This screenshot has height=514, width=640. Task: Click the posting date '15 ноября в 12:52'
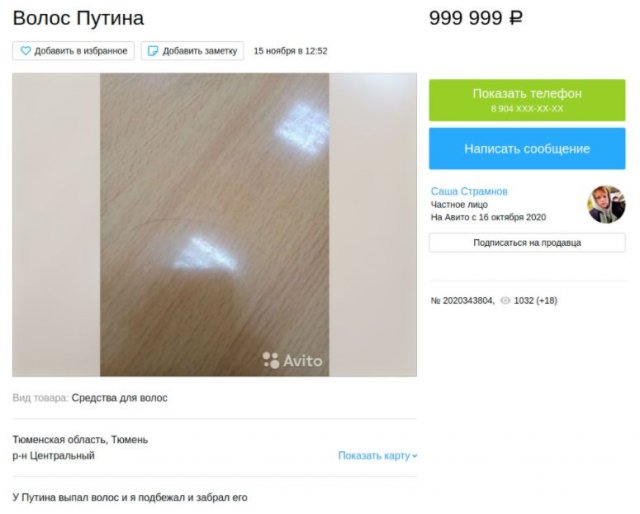pyautogui.click(x=291, y=51)
